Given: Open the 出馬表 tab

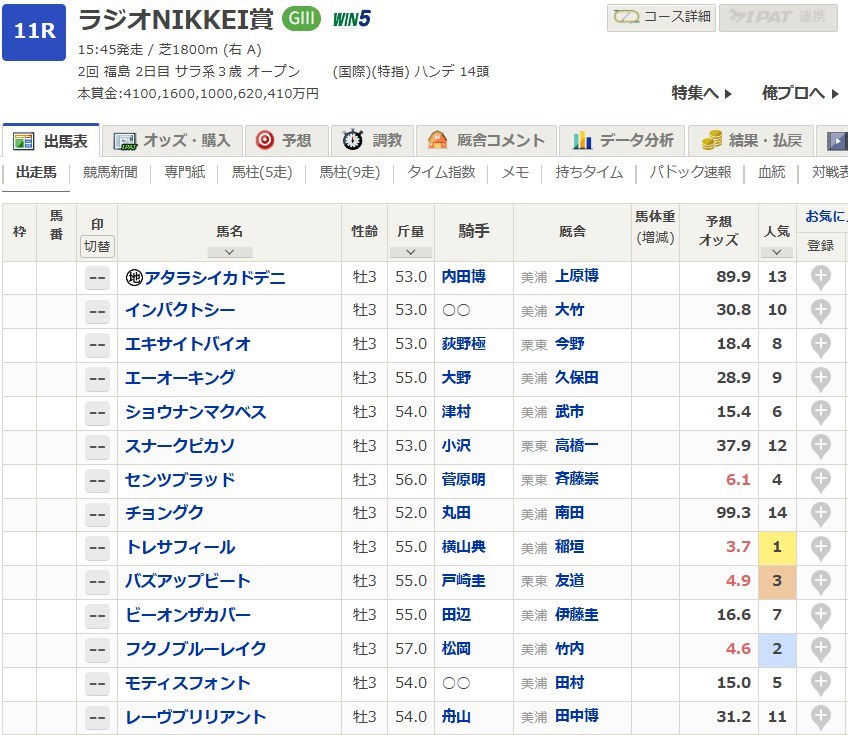Looking at the screenshot, I should (51, 141).
